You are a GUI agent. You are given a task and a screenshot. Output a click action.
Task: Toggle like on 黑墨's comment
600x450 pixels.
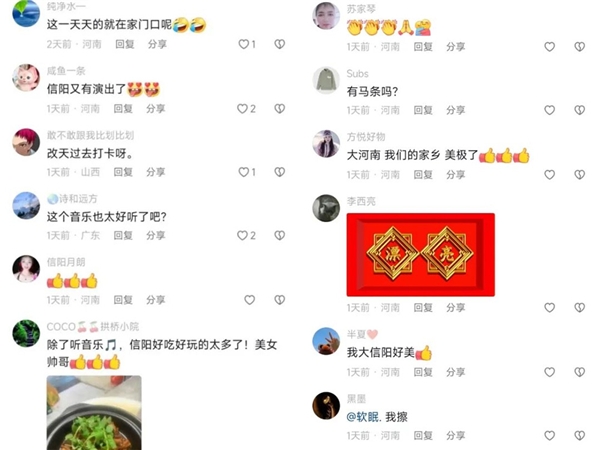click(549, 435)
